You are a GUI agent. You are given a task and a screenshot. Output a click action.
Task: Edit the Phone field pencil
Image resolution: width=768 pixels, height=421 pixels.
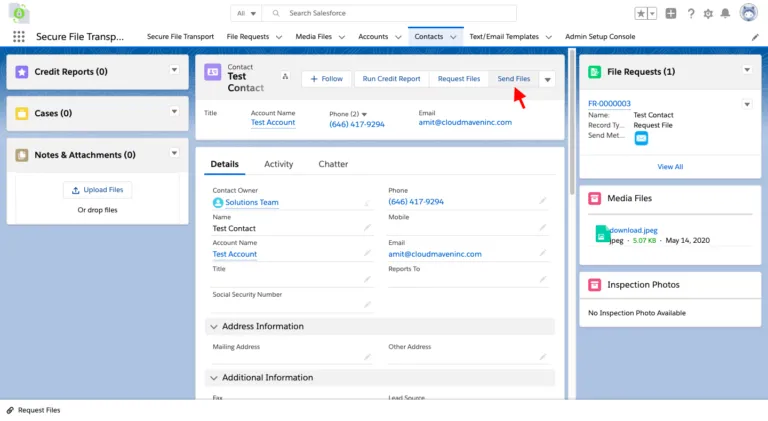[543, 201]
